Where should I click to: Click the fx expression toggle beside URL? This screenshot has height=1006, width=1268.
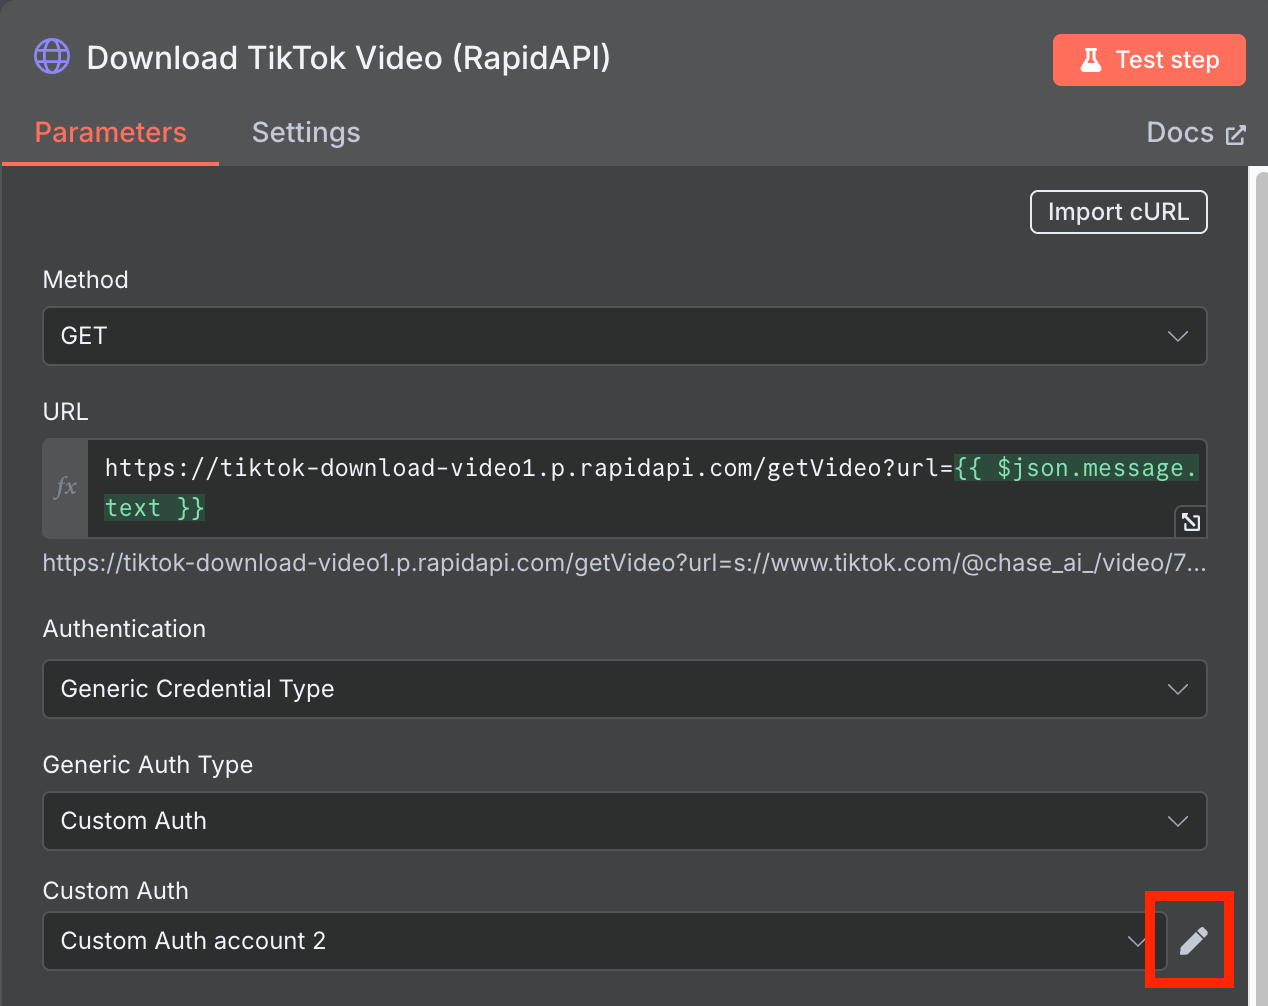(x=65, y=488)
